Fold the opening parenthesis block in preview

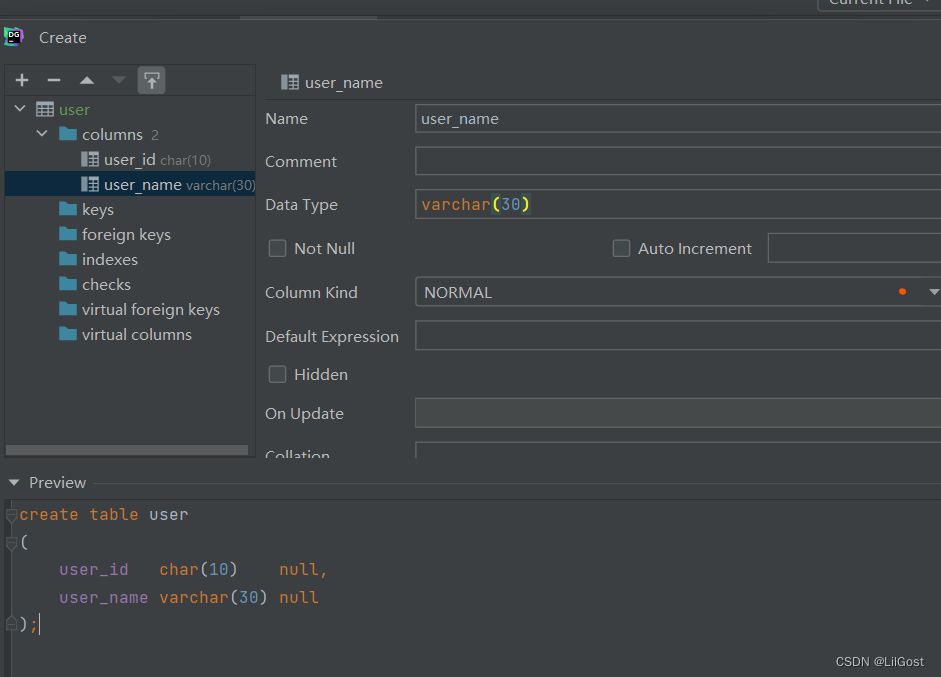coord(11,543)
